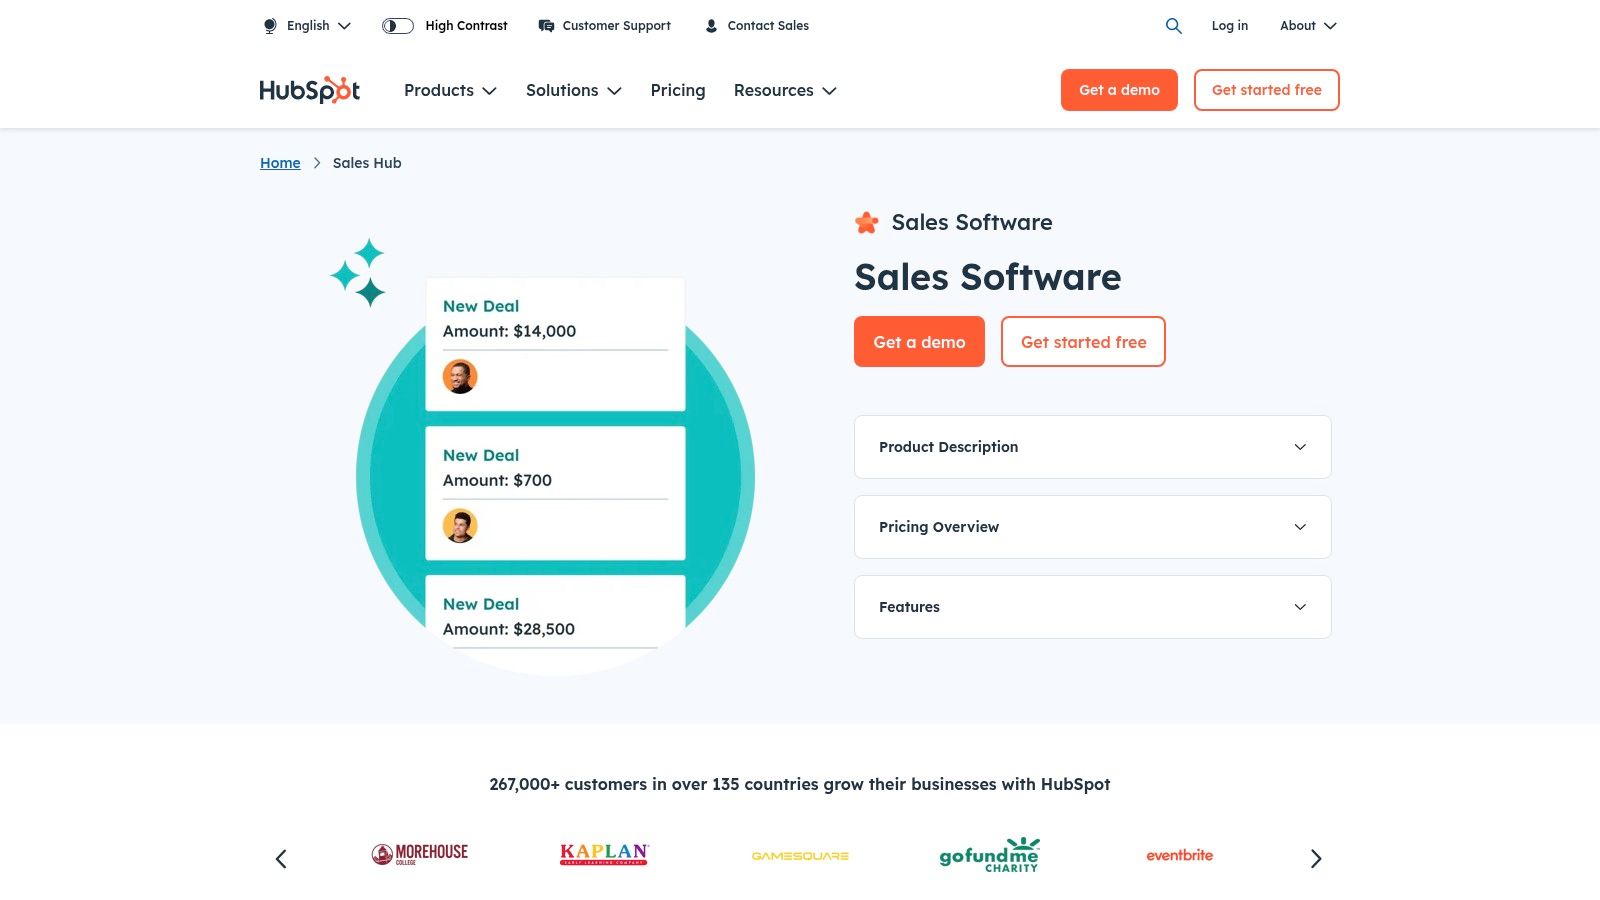The height and width of the screenshot is (900, 1600).
Task: Click Get started free in the header
Action: (1266, 90)
